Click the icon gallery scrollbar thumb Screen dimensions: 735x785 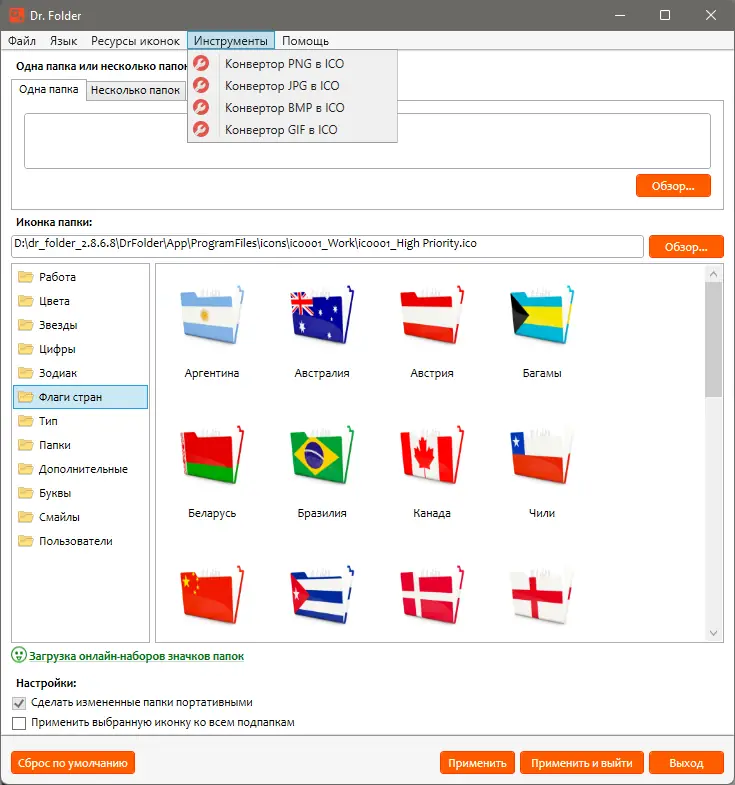pyautogui.click(x=713, y=339)
